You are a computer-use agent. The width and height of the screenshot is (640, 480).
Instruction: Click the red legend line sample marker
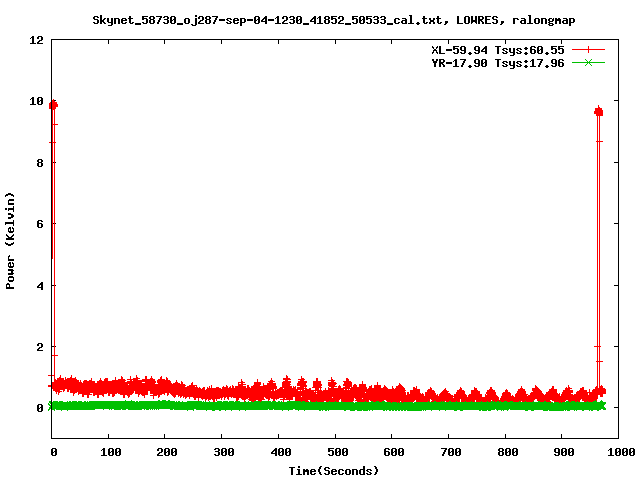[x=588, y=50]
